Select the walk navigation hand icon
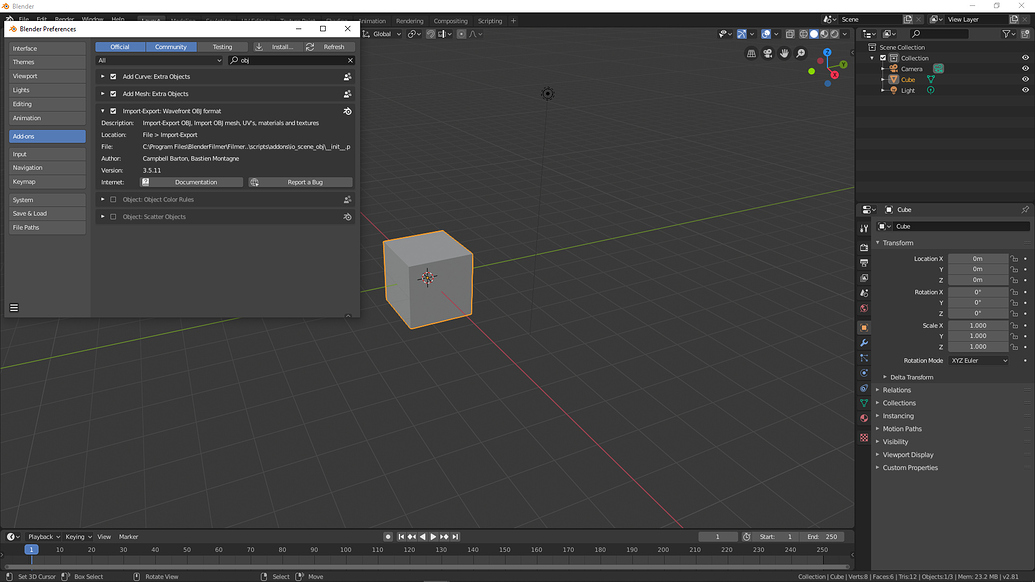1035x582 pixels. point(784,53)
